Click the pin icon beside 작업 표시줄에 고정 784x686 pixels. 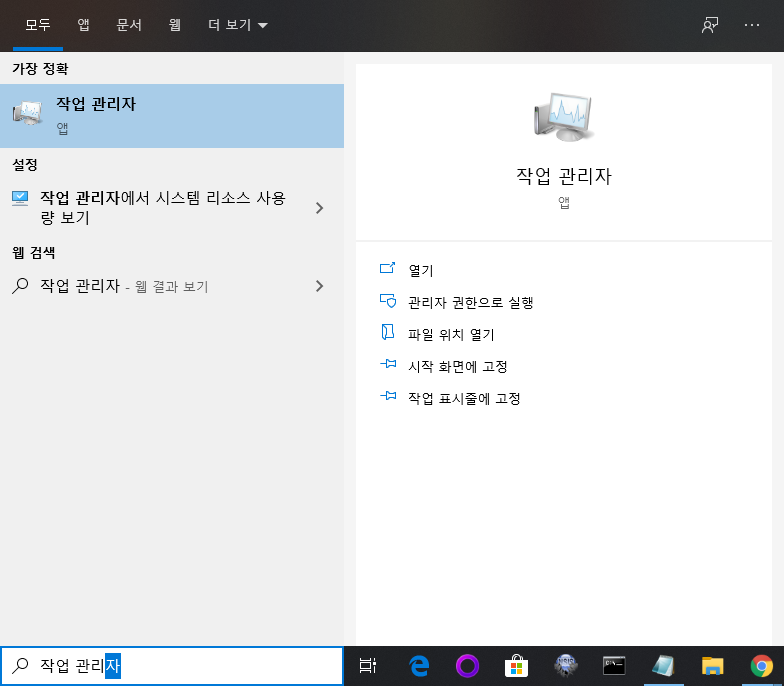pos(388,396)
